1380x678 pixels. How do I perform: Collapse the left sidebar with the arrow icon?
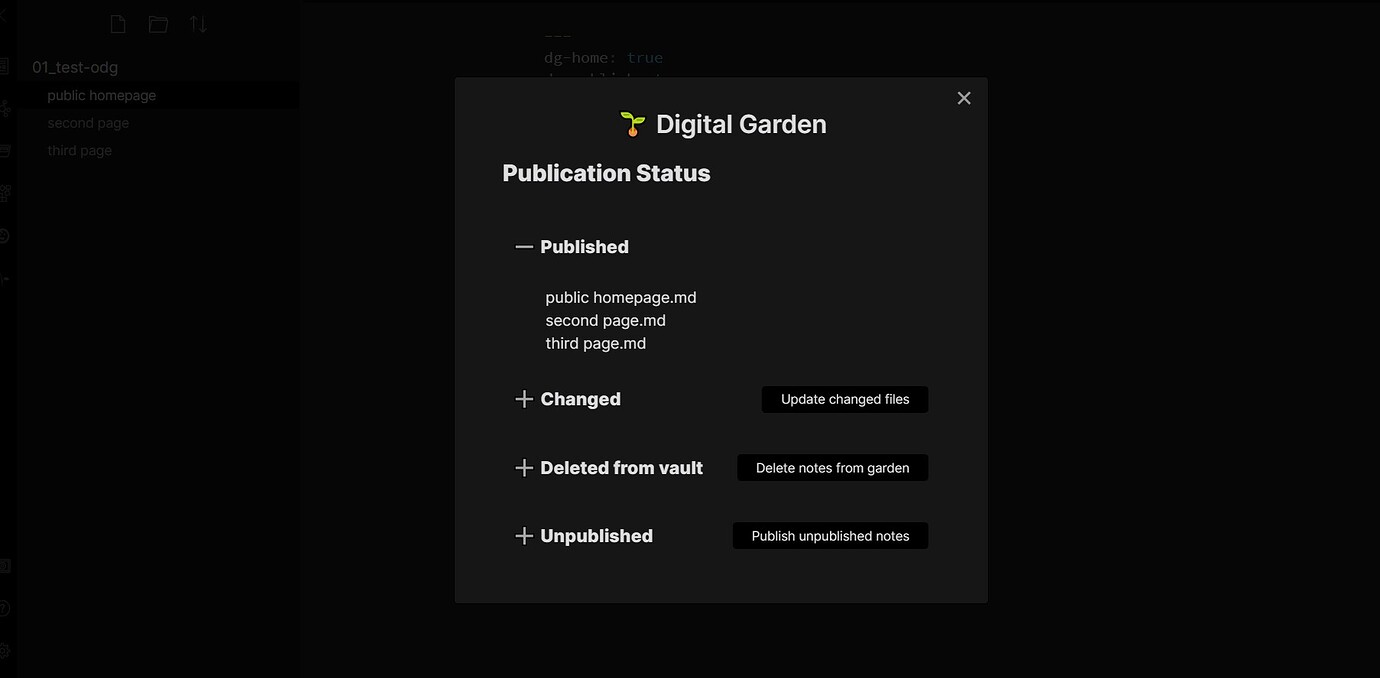[5, 16]
